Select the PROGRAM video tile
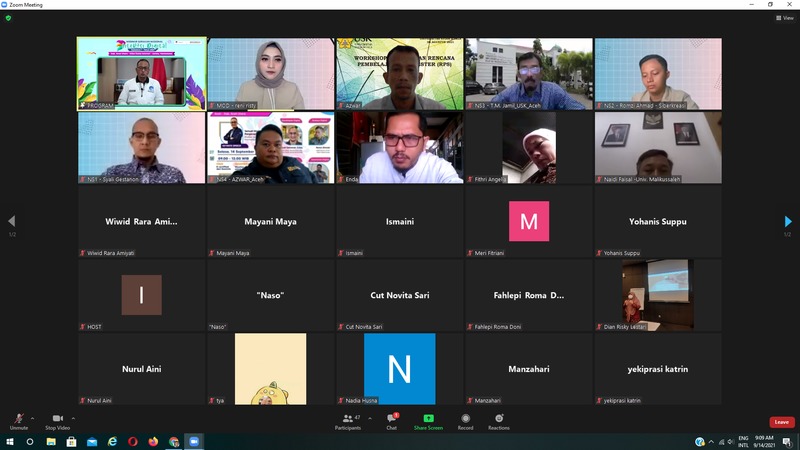800x450 pixels. point(142,74)
